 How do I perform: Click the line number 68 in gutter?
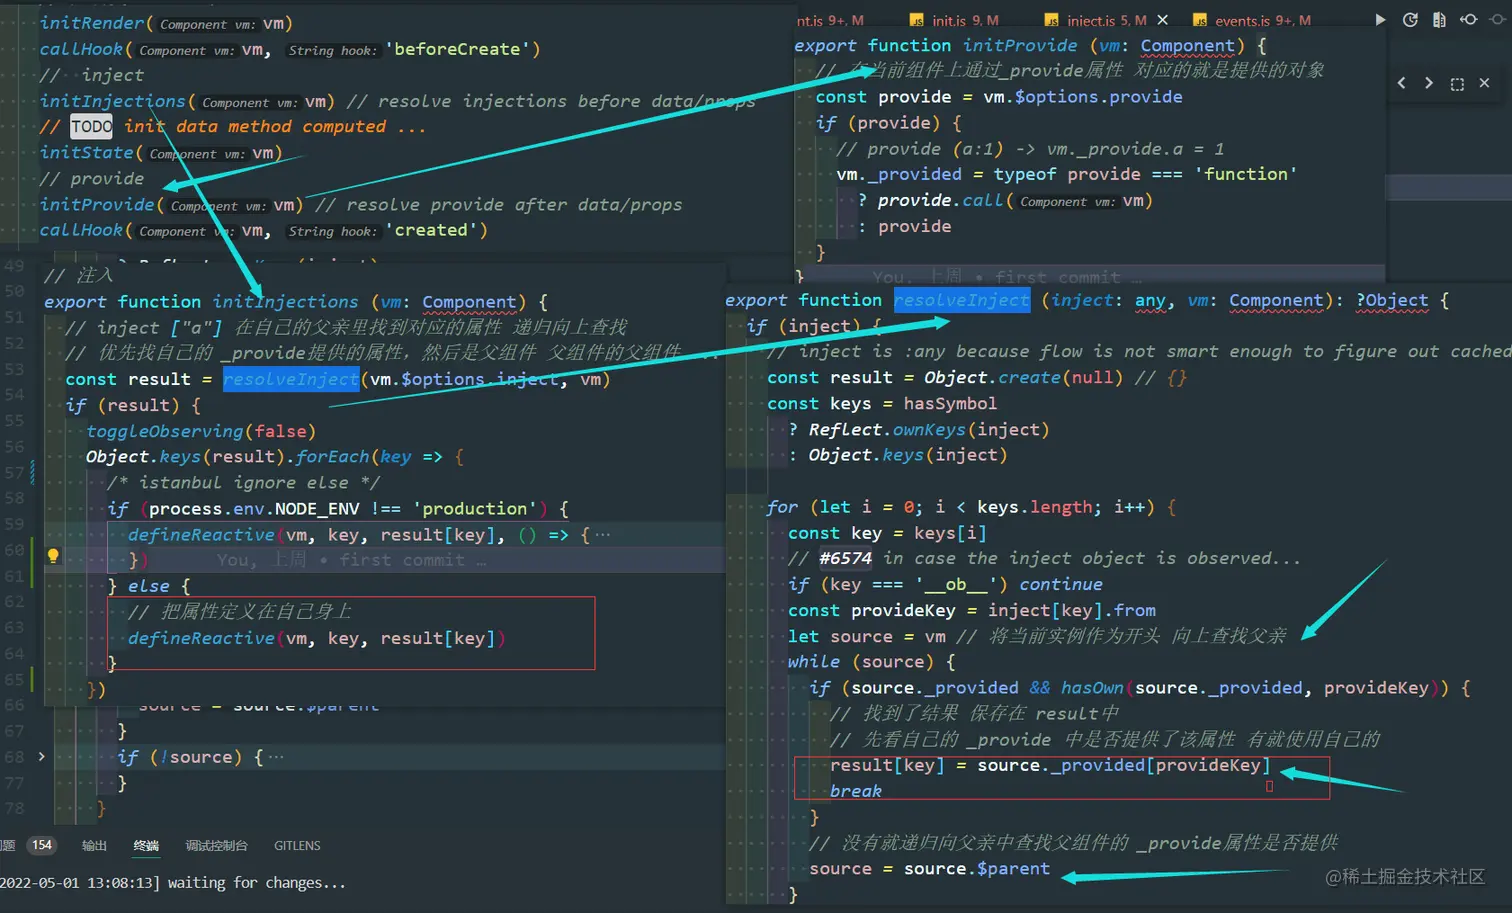click(x=14, y=757)
